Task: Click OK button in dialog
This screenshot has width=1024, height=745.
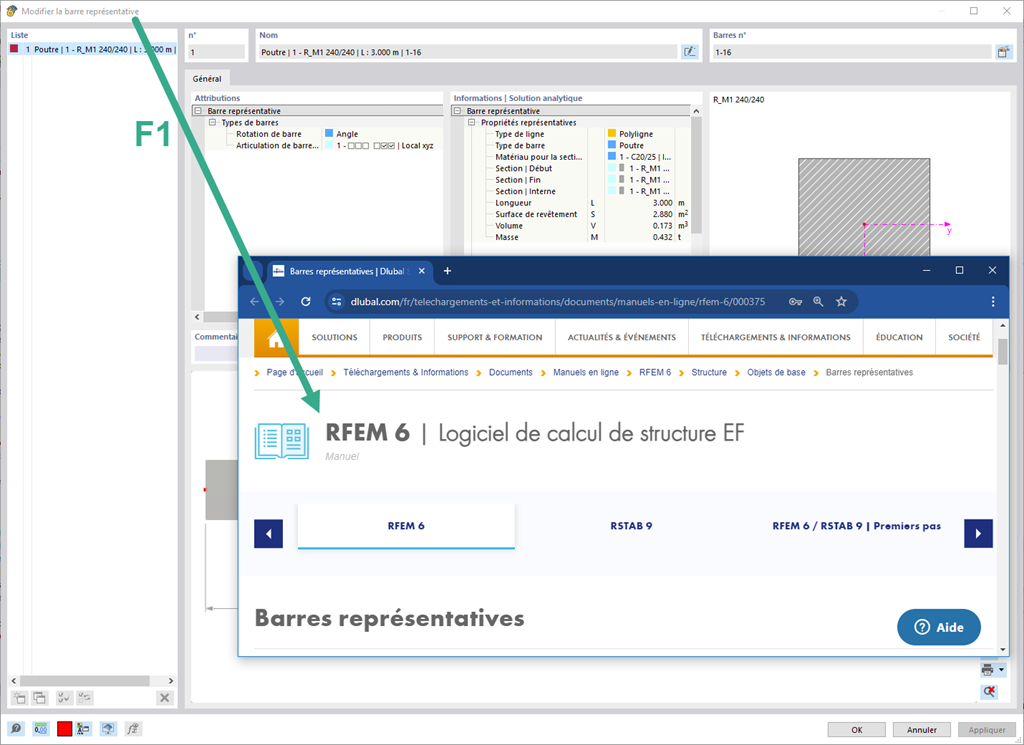Action: point(857,730)
